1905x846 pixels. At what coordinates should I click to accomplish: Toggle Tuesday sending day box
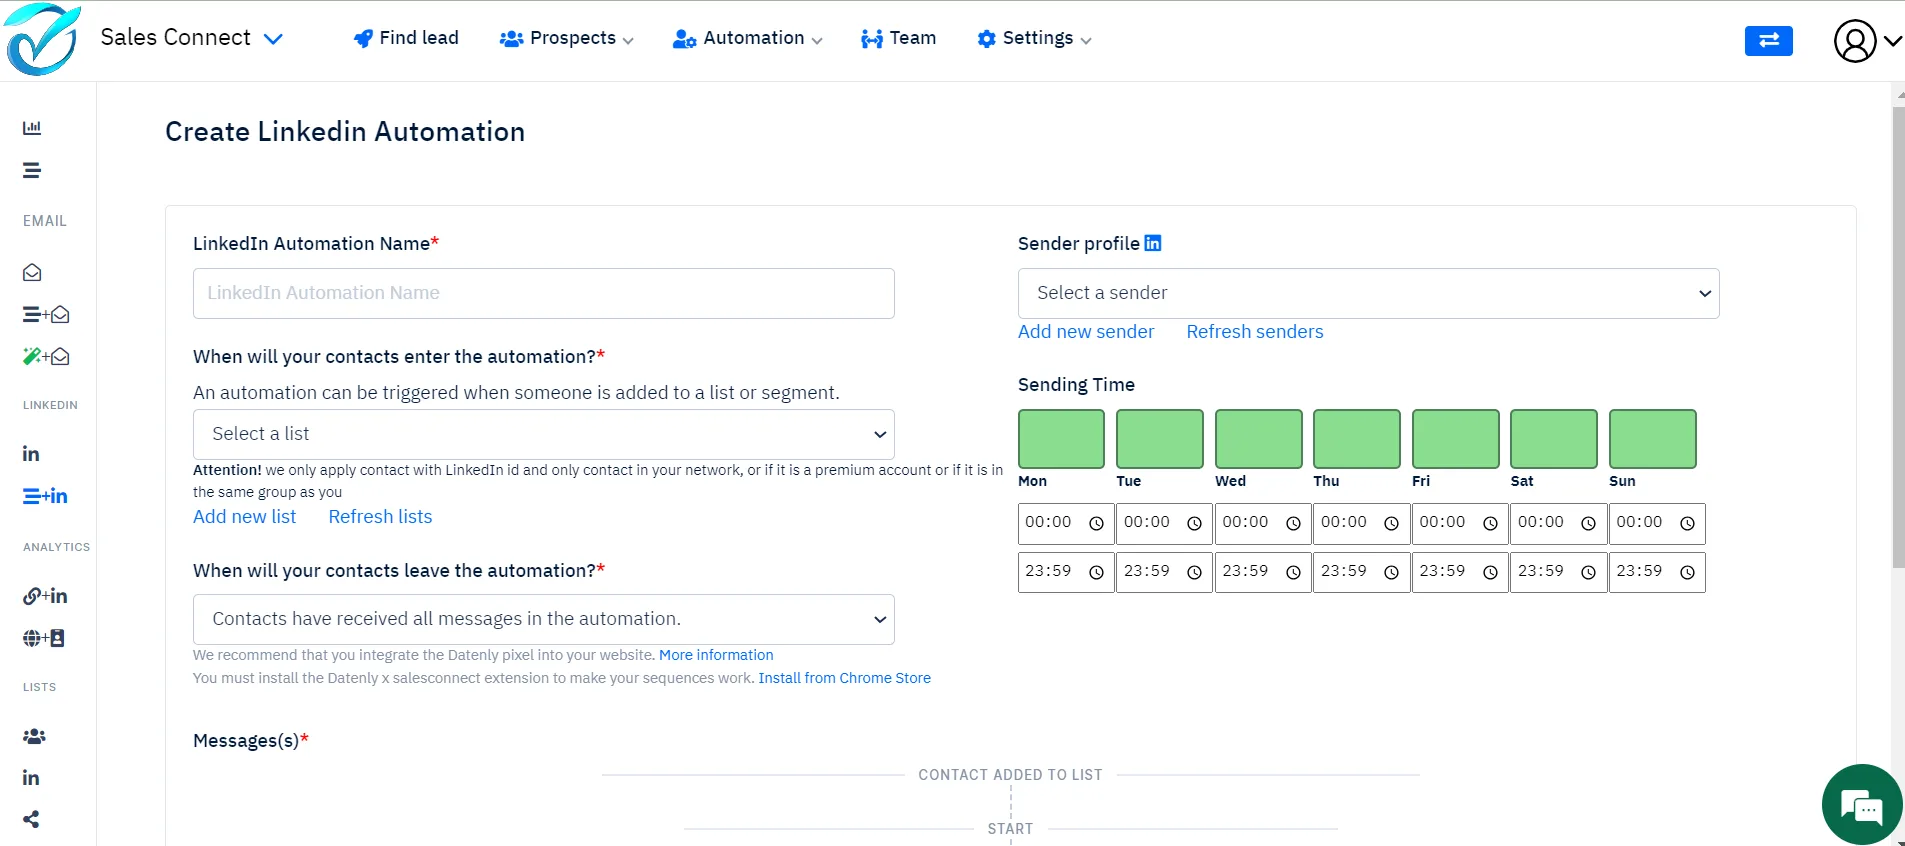pyautogui.click(x=1160, y=439)
